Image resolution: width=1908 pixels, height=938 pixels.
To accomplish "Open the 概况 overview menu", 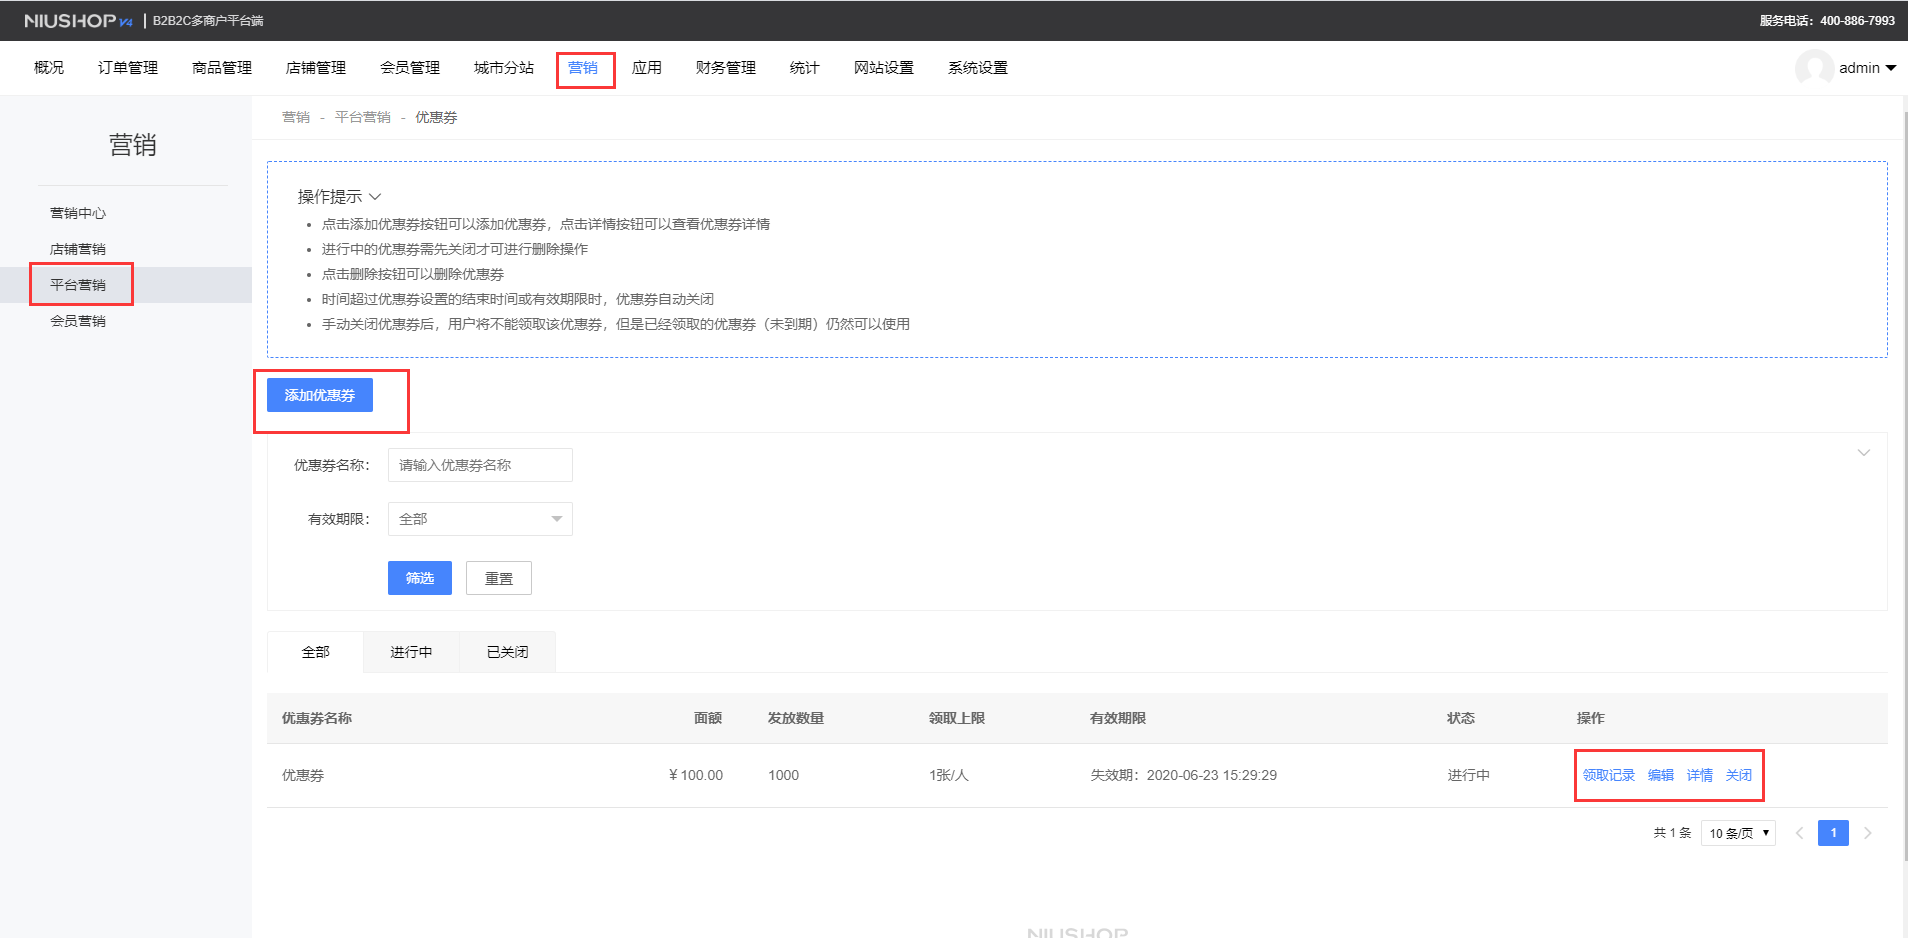I will [49, 68].
